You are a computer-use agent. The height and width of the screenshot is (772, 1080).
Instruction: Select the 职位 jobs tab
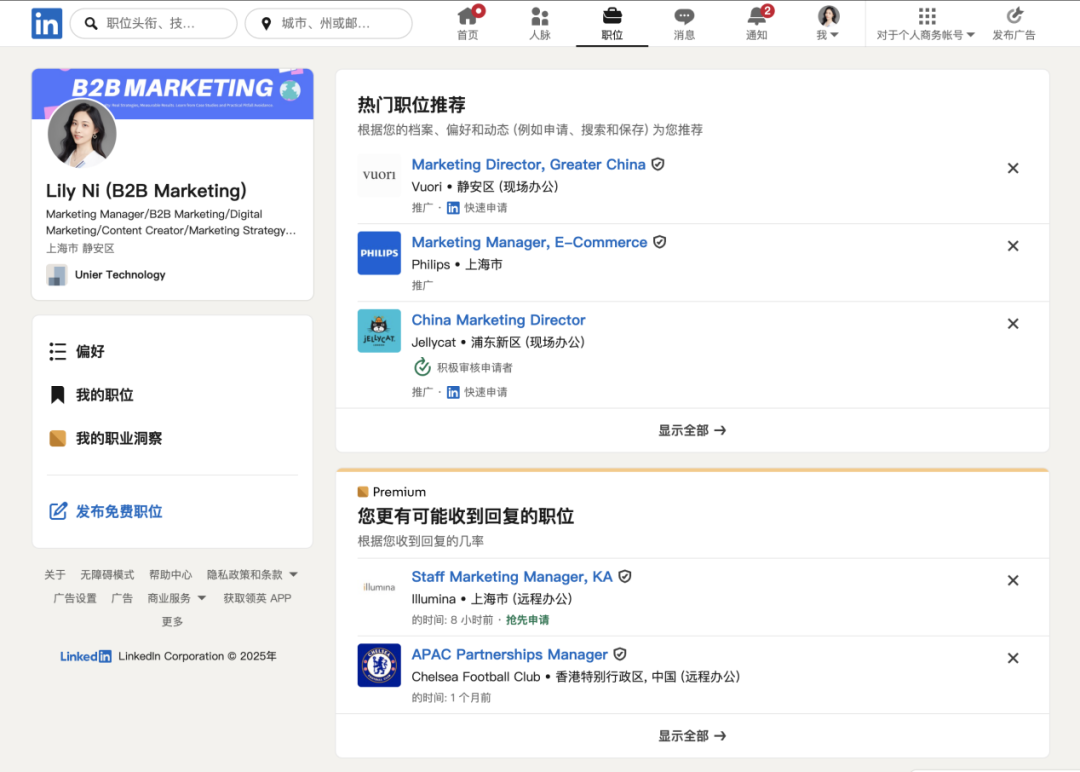tap(612, 23)
